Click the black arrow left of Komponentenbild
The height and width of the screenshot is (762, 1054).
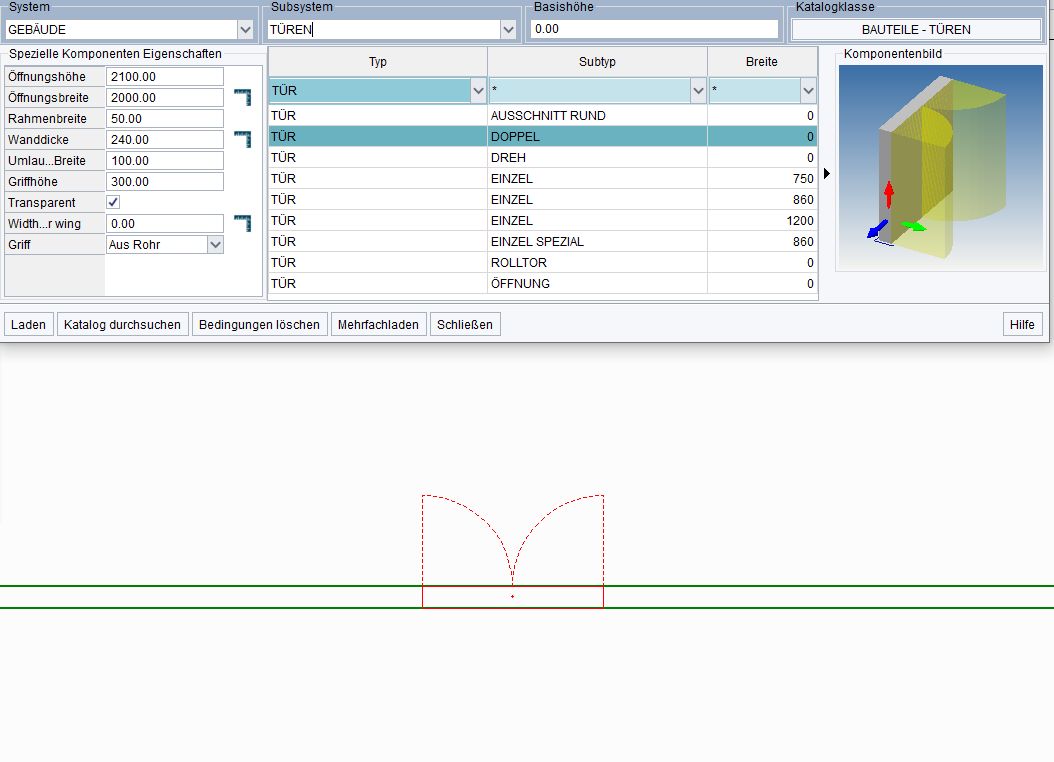click(827, 174)
